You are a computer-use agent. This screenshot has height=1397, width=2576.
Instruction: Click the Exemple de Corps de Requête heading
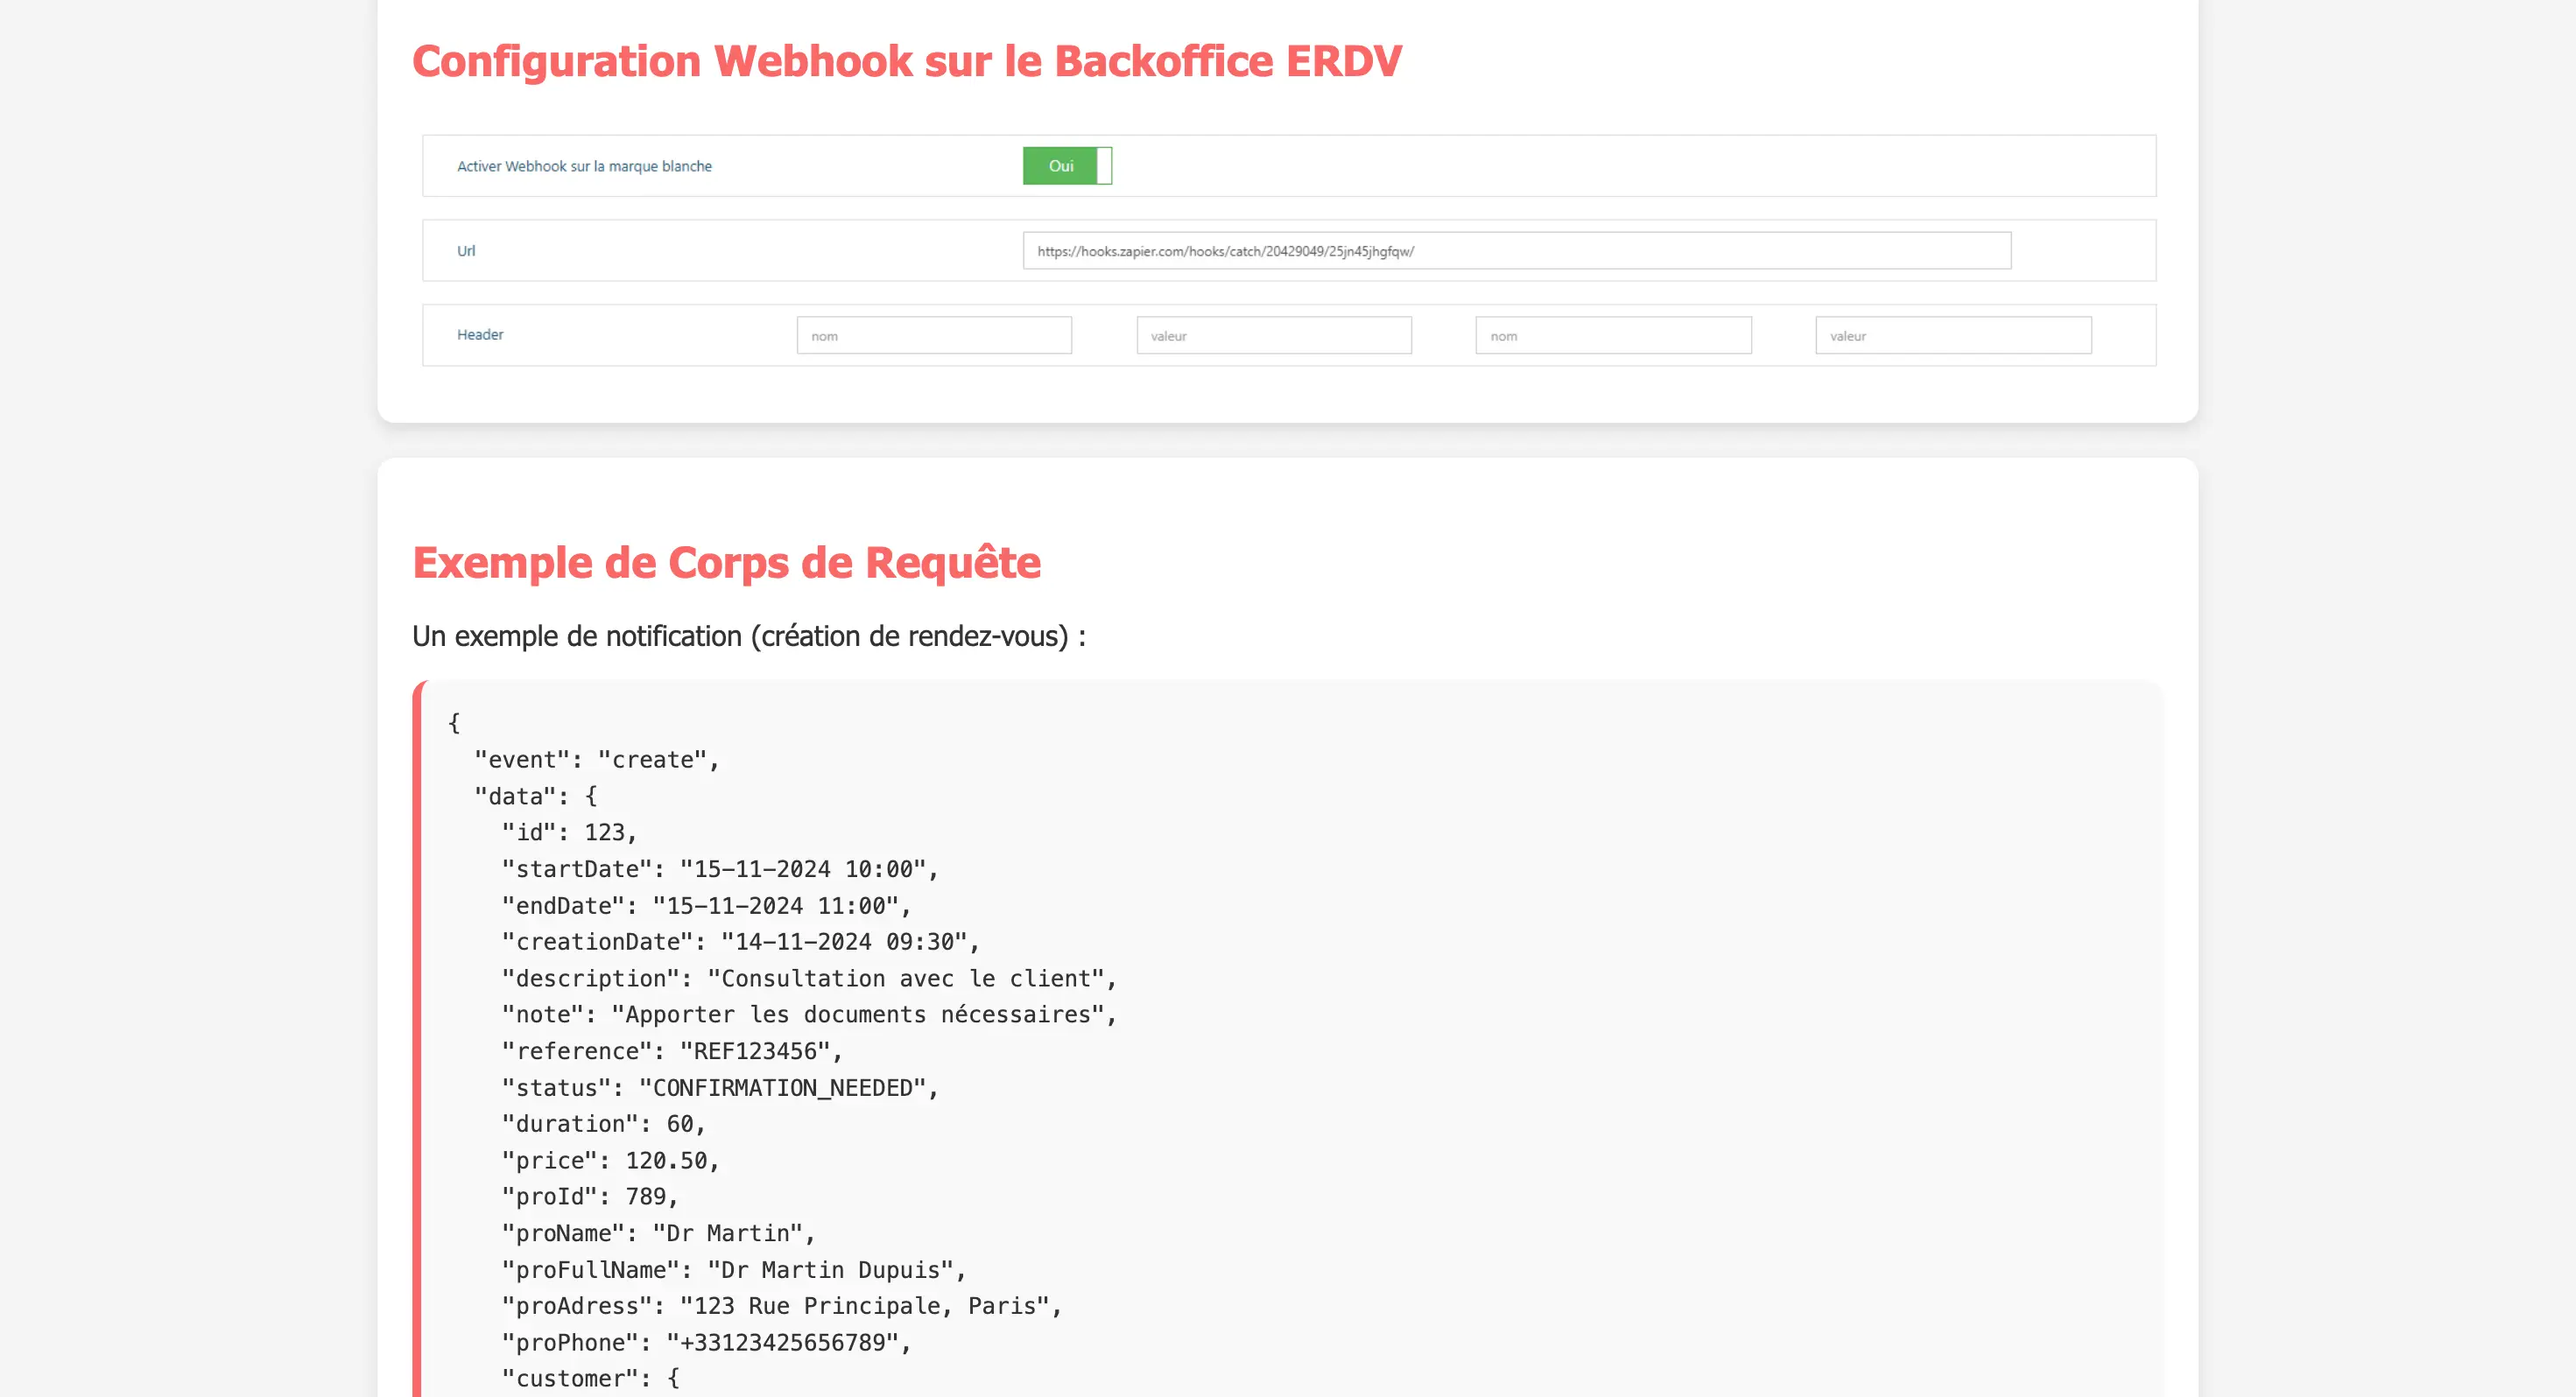click(726, 563)
